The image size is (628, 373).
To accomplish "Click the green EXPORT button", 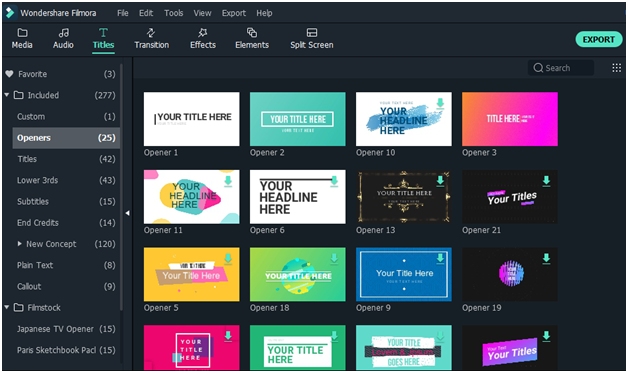I will pyautogui.click(x=599, y=39).
